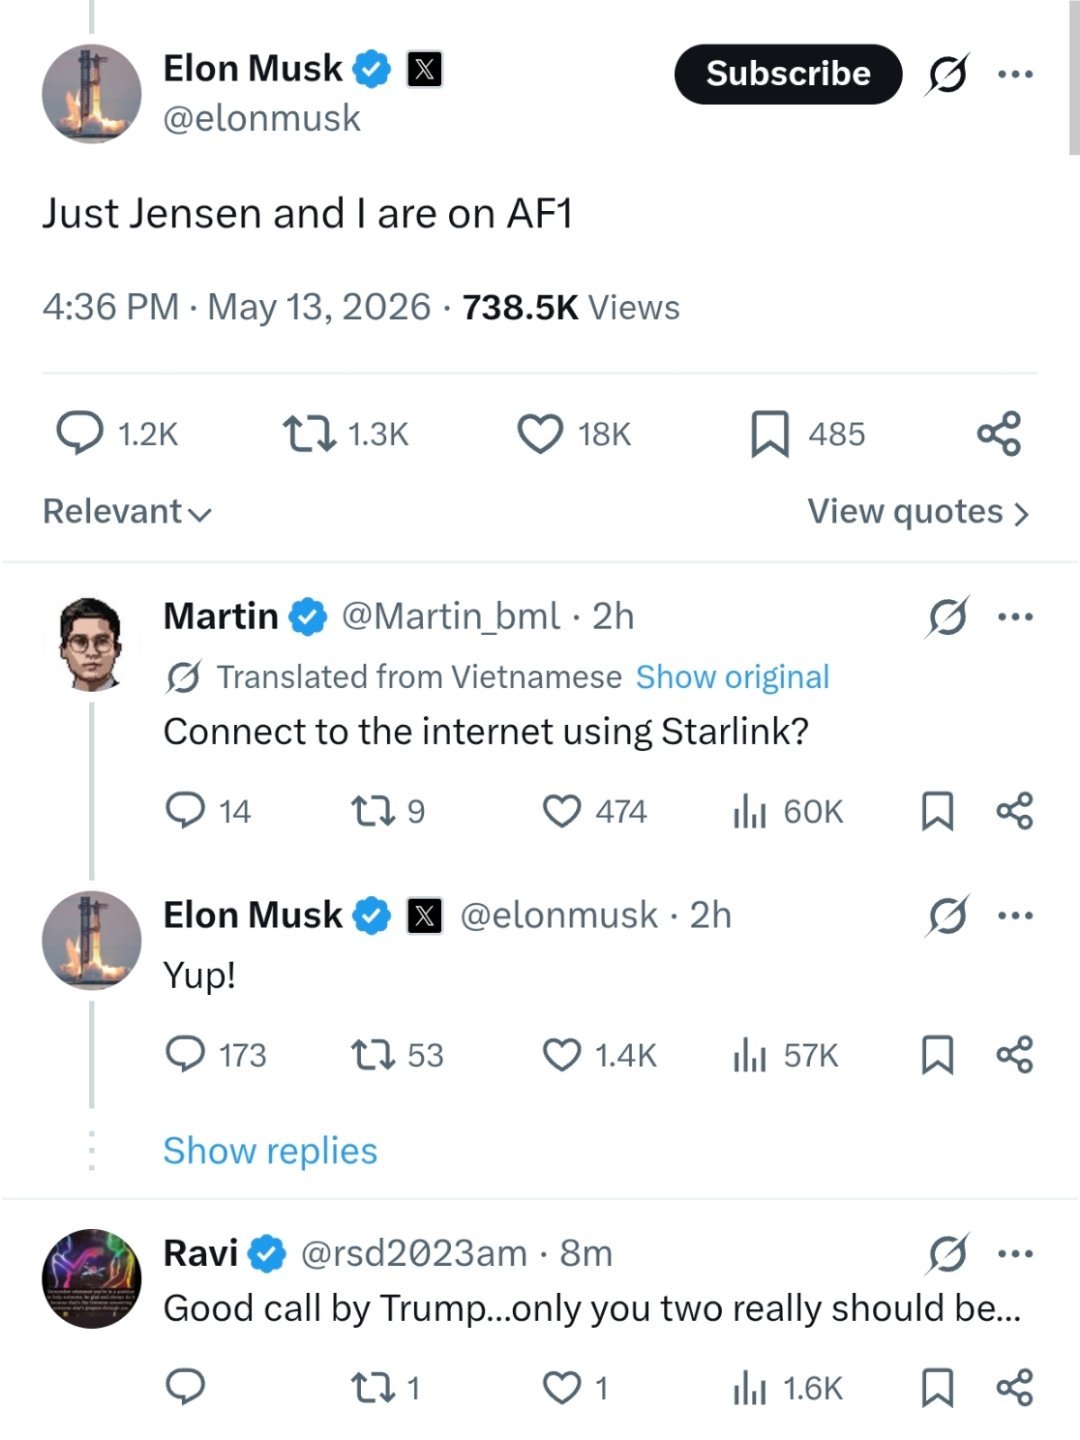Open the three-dot menu on the main post

1015,74
